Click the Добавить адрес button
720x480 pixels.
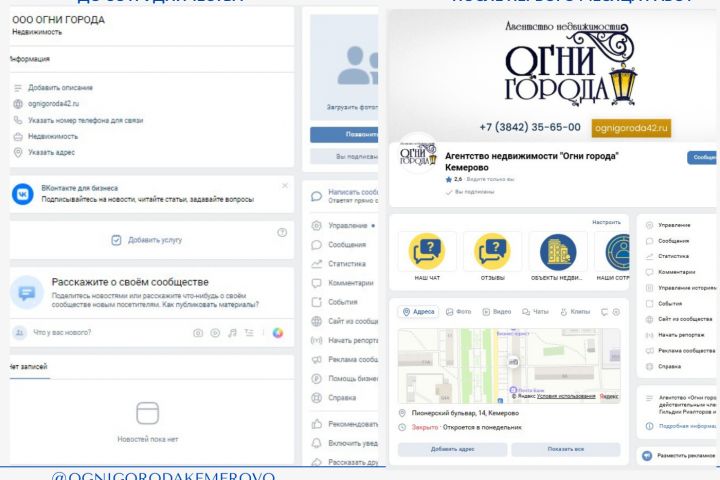[x=452, y=449]
